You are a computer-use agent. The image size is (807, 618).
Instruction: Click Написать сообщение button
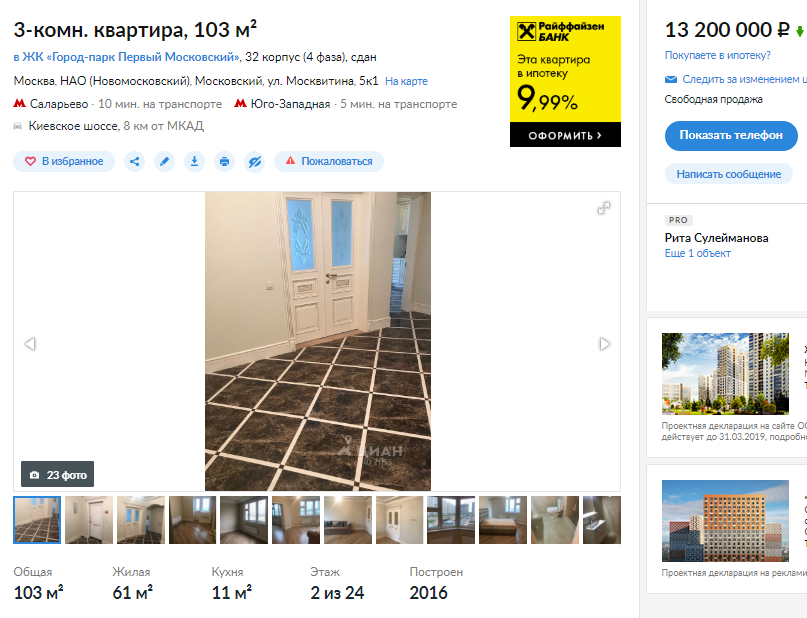click(x=728, y=174)
